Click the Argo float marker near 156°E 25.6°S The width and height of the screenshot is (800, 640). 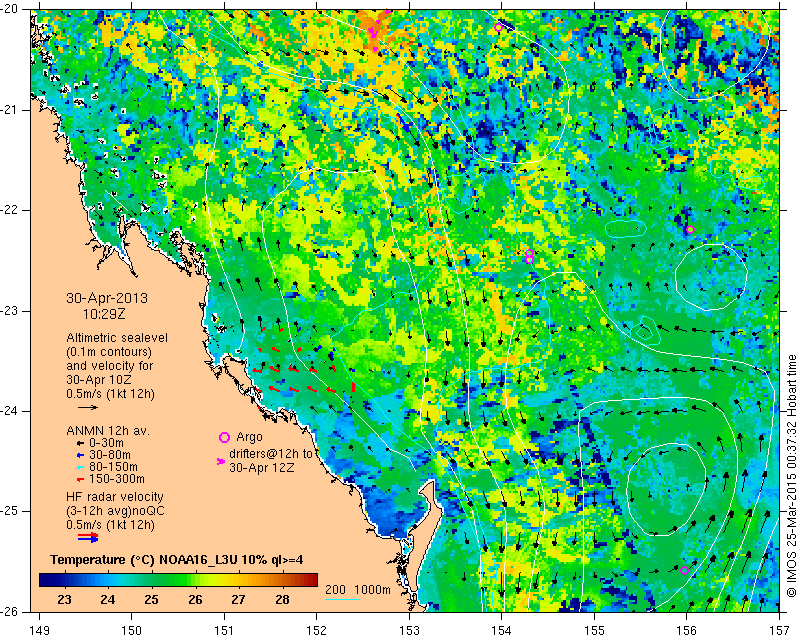685,570
